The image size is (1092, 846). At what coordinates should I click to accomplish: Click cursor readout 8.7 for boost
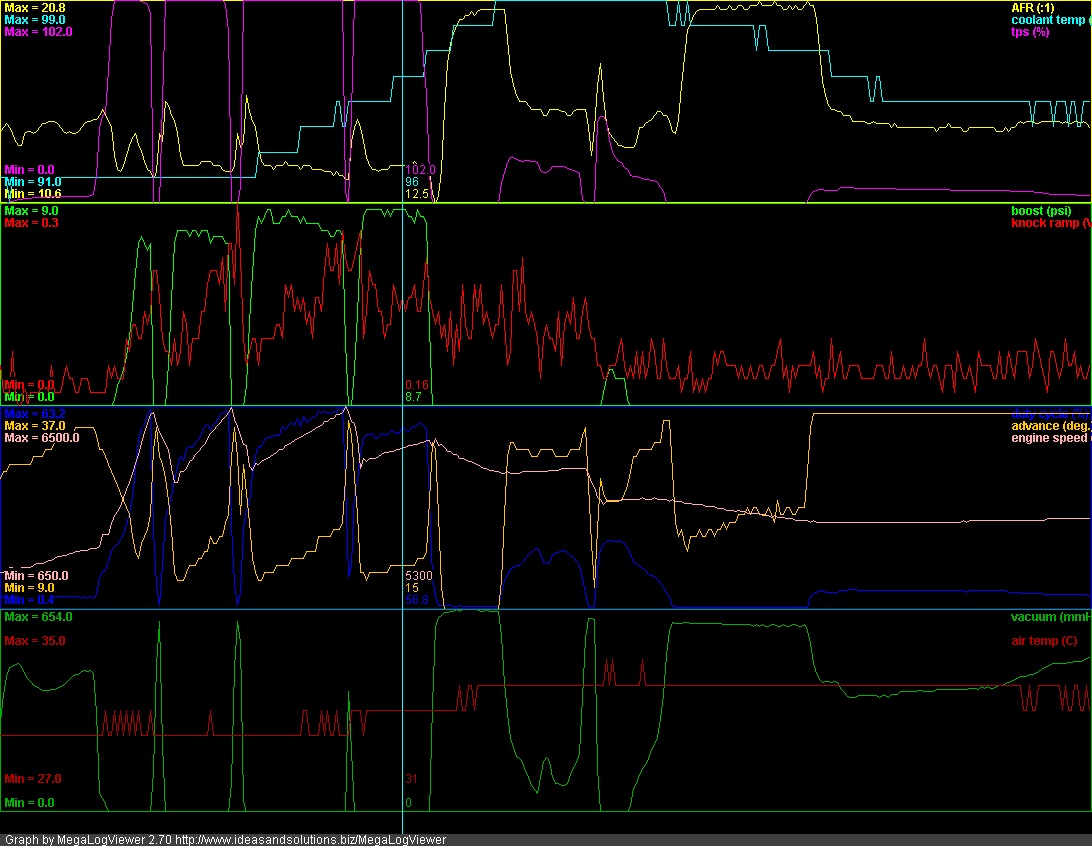pyautogui.click(x=414, y=396)
